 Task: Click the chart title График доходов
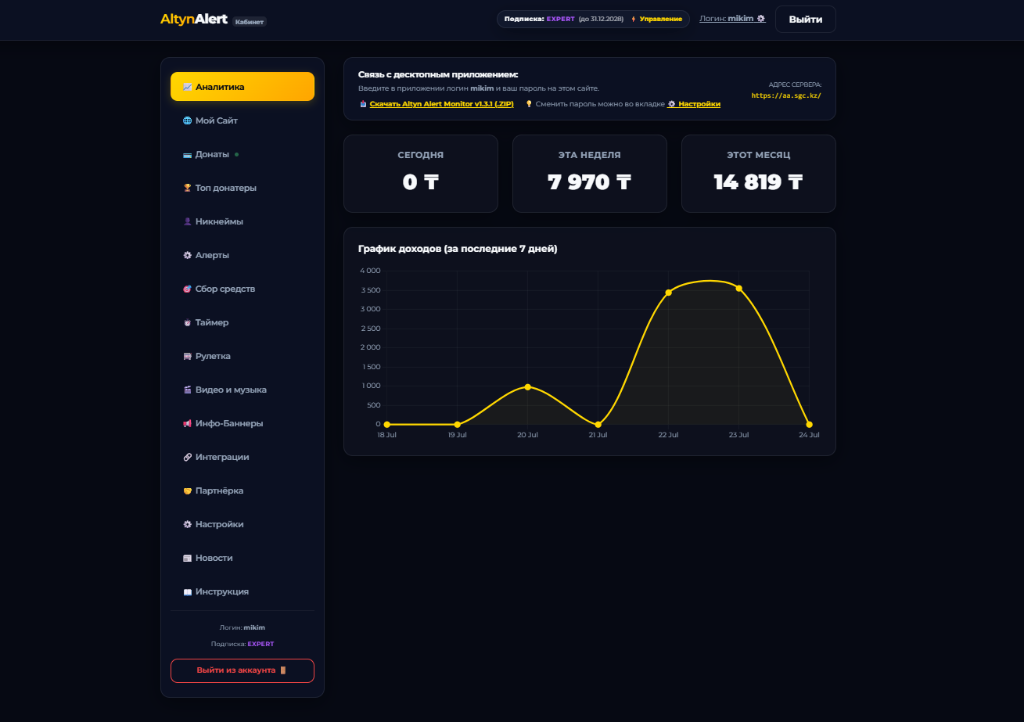point(457,249)
